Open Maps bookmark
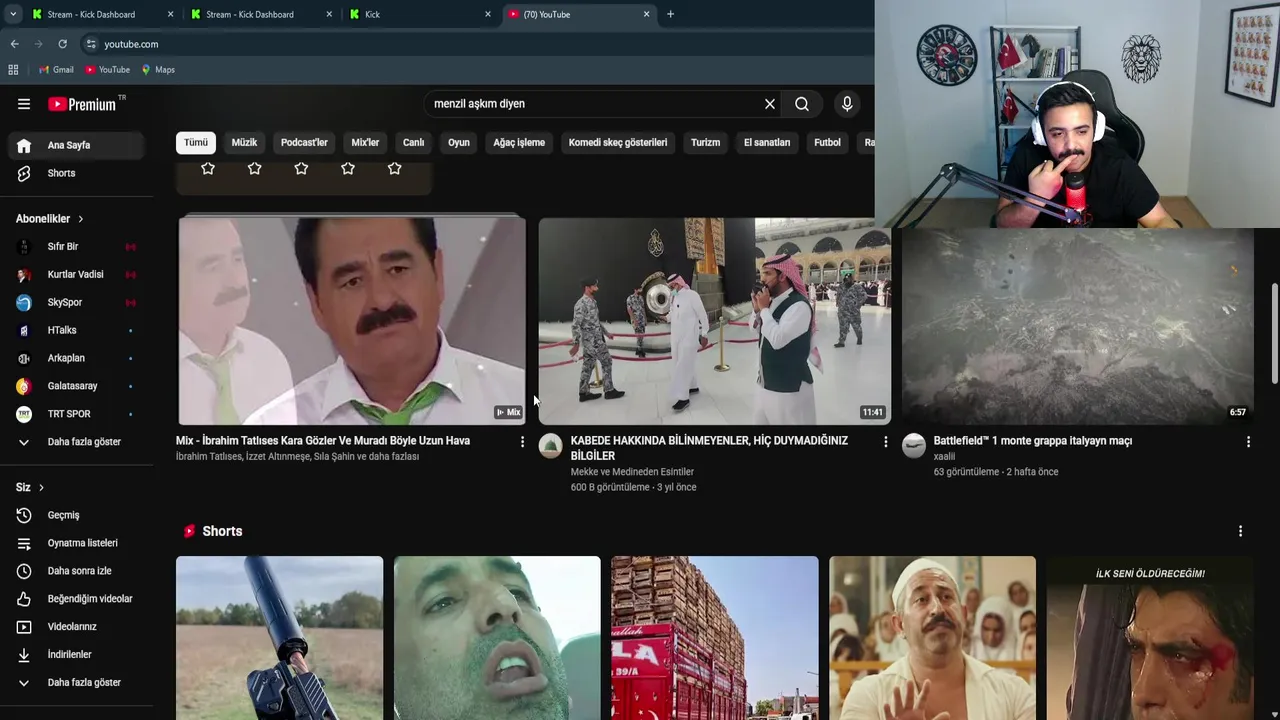1280x720 pixels. click(x=158, y=70)
